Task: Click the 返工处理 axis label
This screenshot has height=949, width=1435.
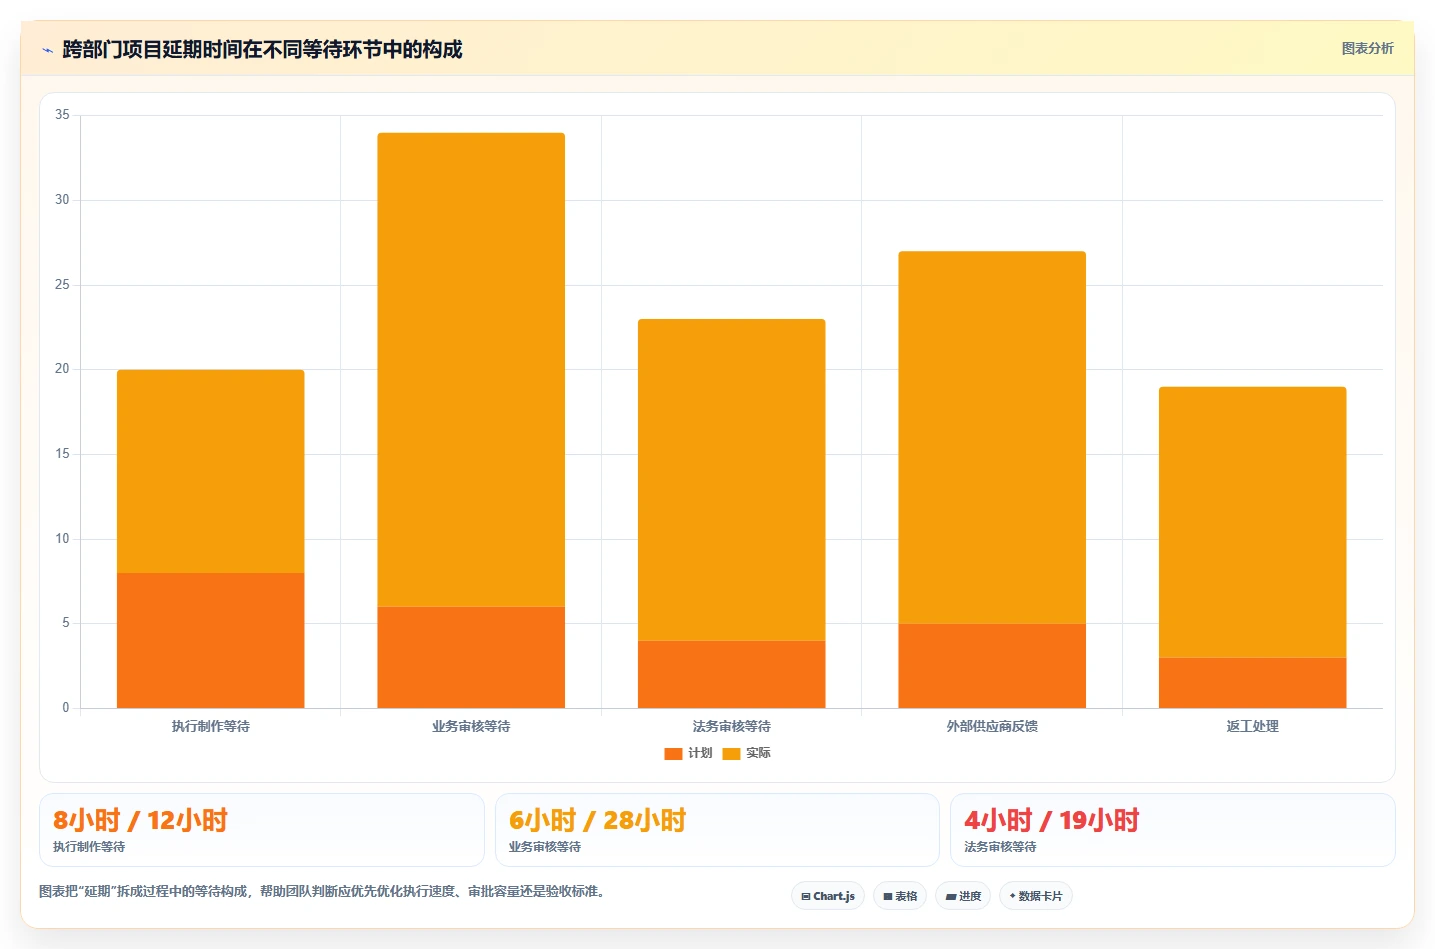Action: click(x=1253, y=726)
